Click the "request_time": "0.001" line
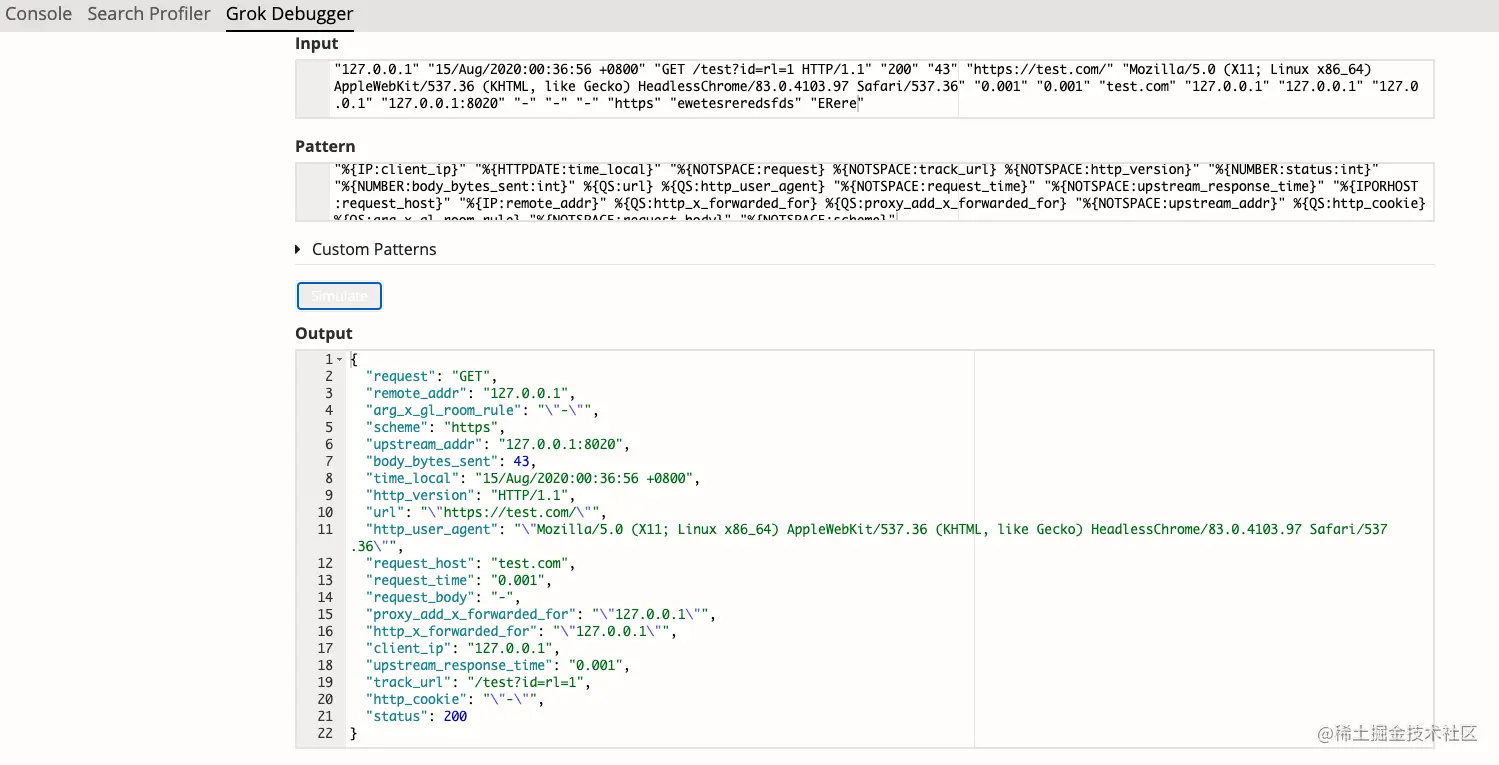Screen dimensions: 1499x765 (458, 580)
